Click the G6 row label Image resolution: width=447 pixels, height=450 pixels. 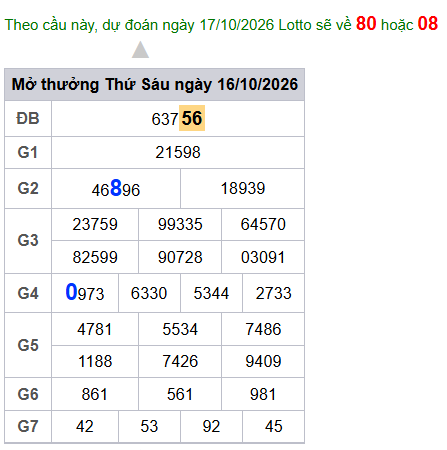click(28, 394)
